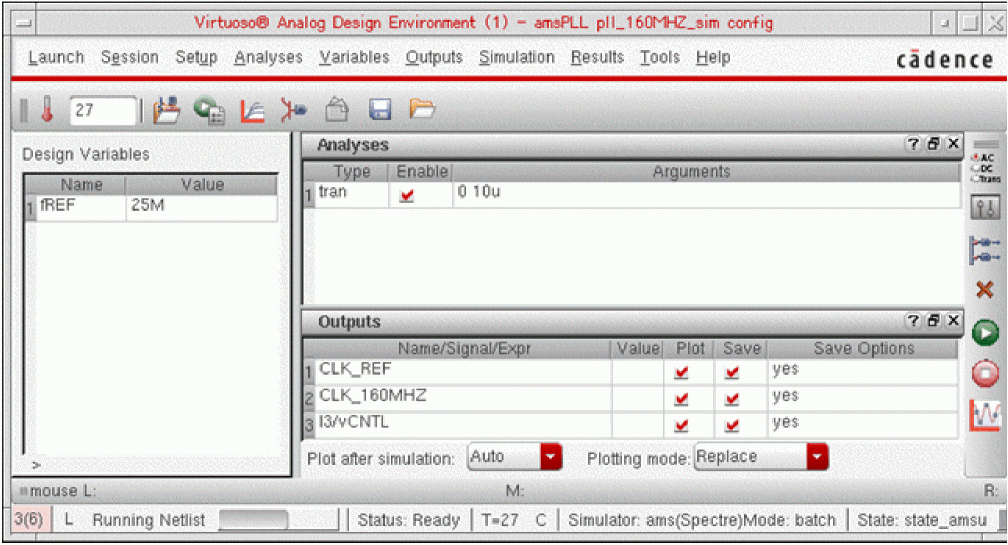This screenshot has width=1008, height=545.
Task: Toggle the tran analysis Enable checkbox
Action: pos(406,195)
